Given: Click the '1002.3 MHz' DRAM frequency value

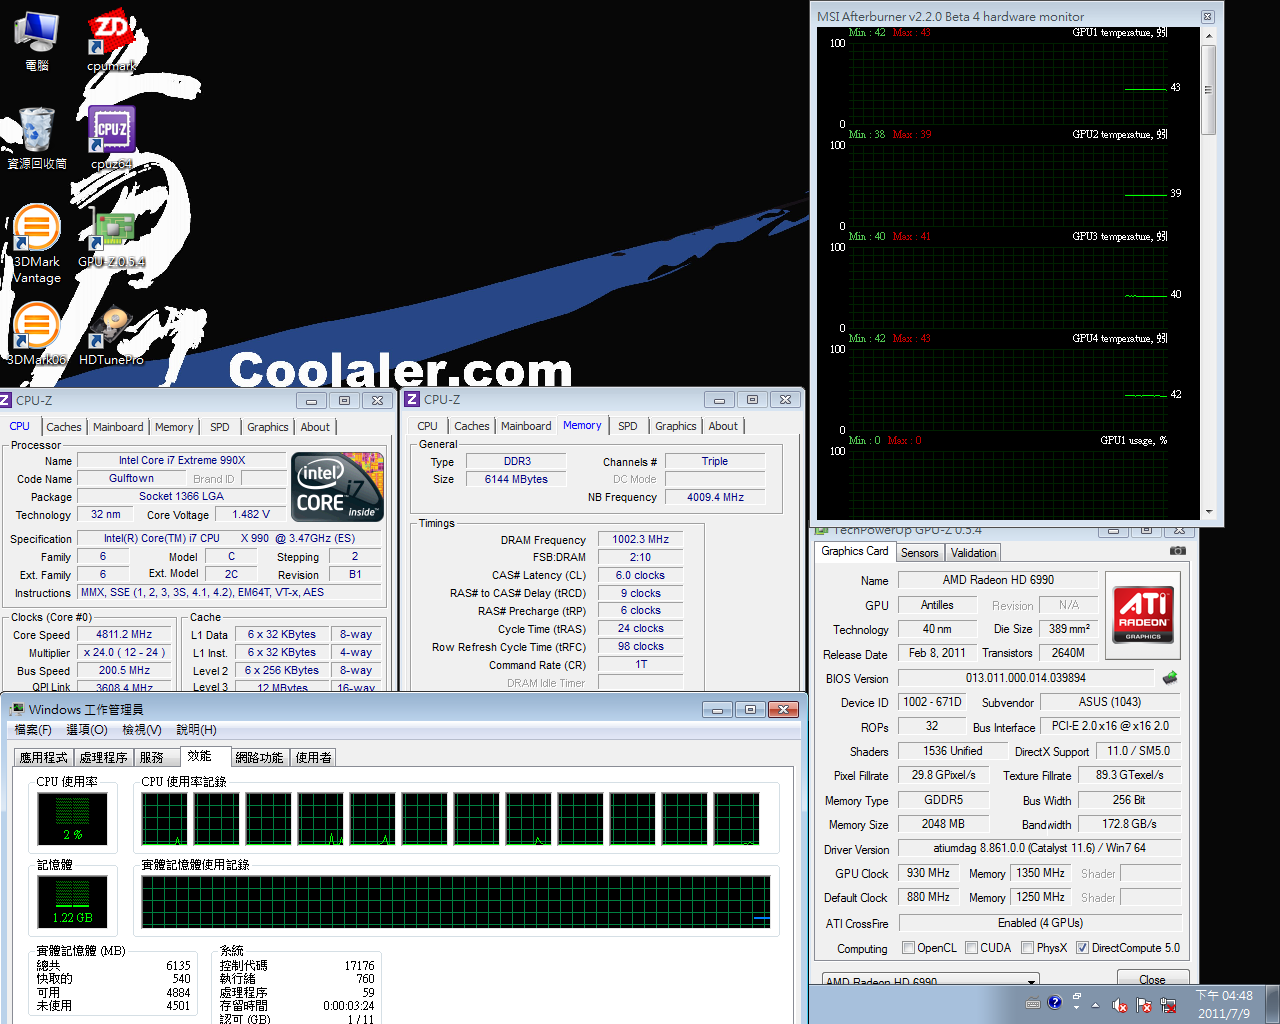Looking at the screenshot, I should (x=641, y=539).
